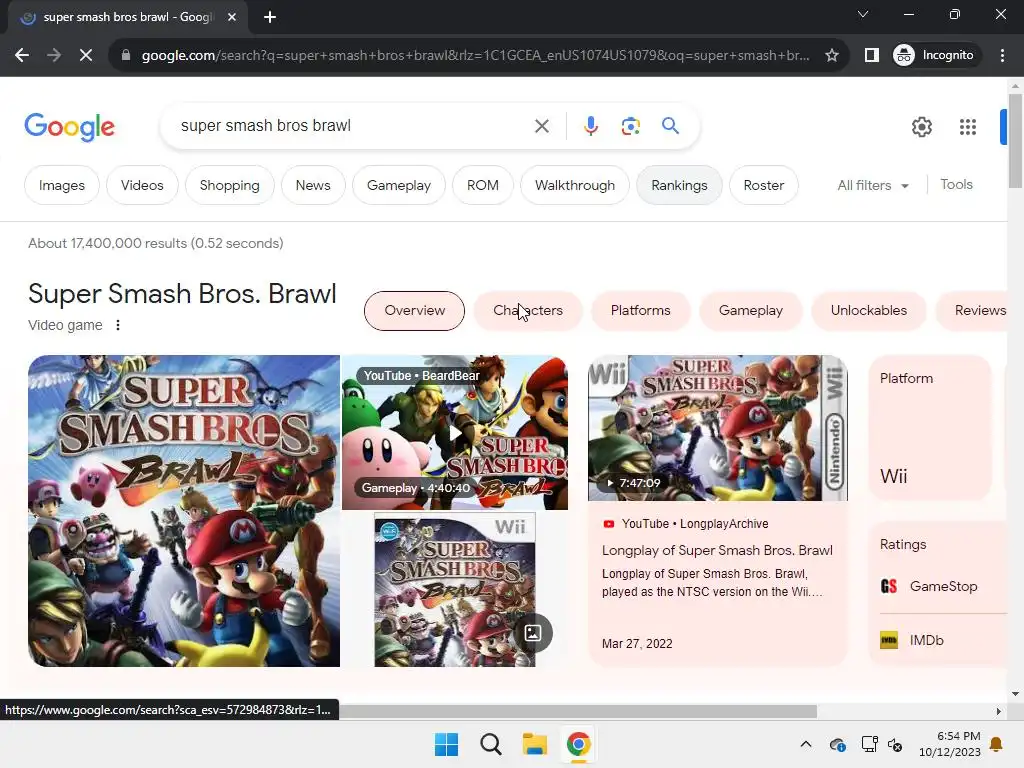
Task: Expand the All filters dropdown
Action: click(x=873, y=185)
